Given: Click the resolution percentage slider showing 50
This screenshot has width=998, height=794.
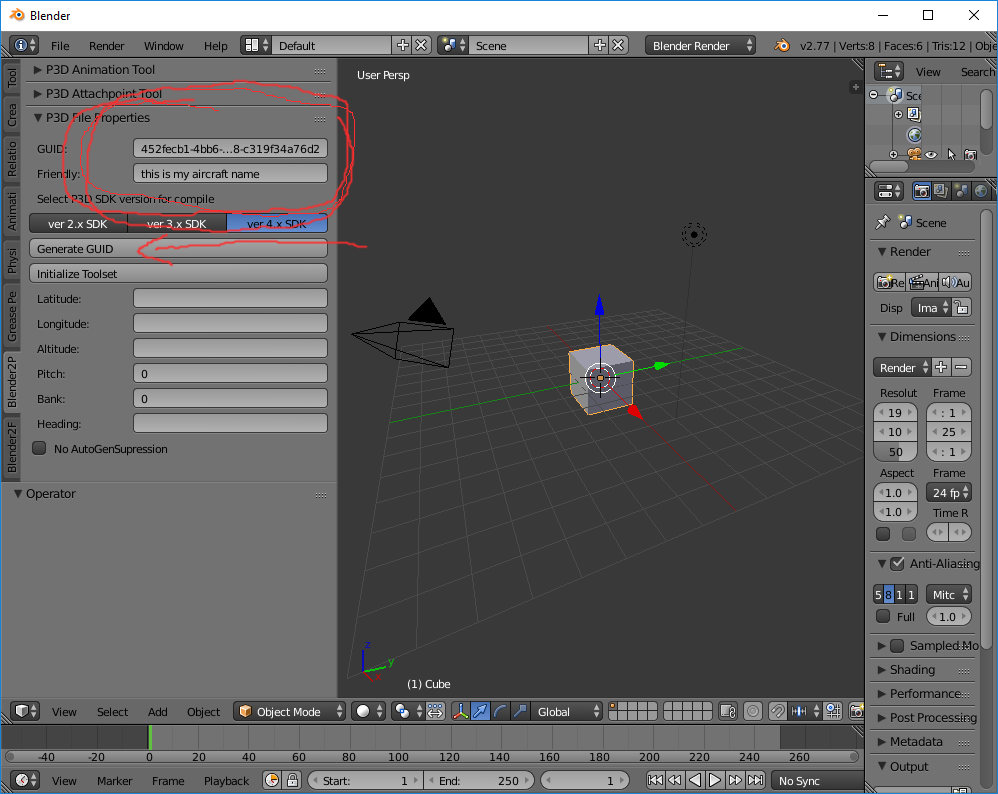Looking at the screenshot, I should point(896,452).
